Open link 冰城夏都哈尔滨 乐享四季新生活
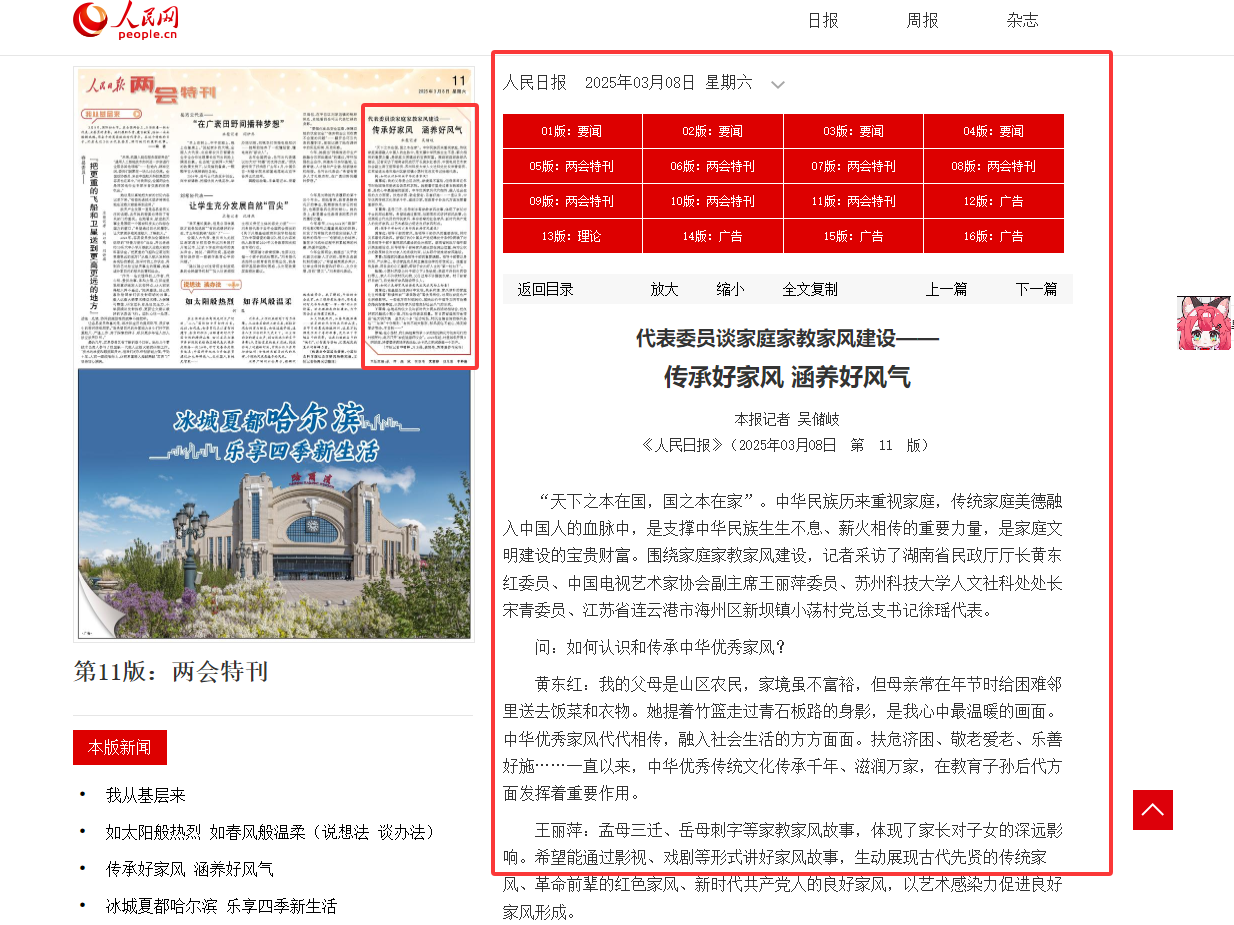1234x925 pixels. (221, 906)
